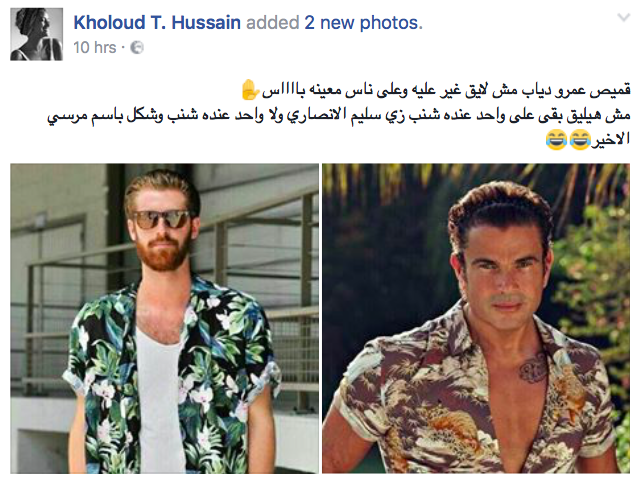Click the raised hand emoji in post
This screenshot has height=481, width=640.
249,90
